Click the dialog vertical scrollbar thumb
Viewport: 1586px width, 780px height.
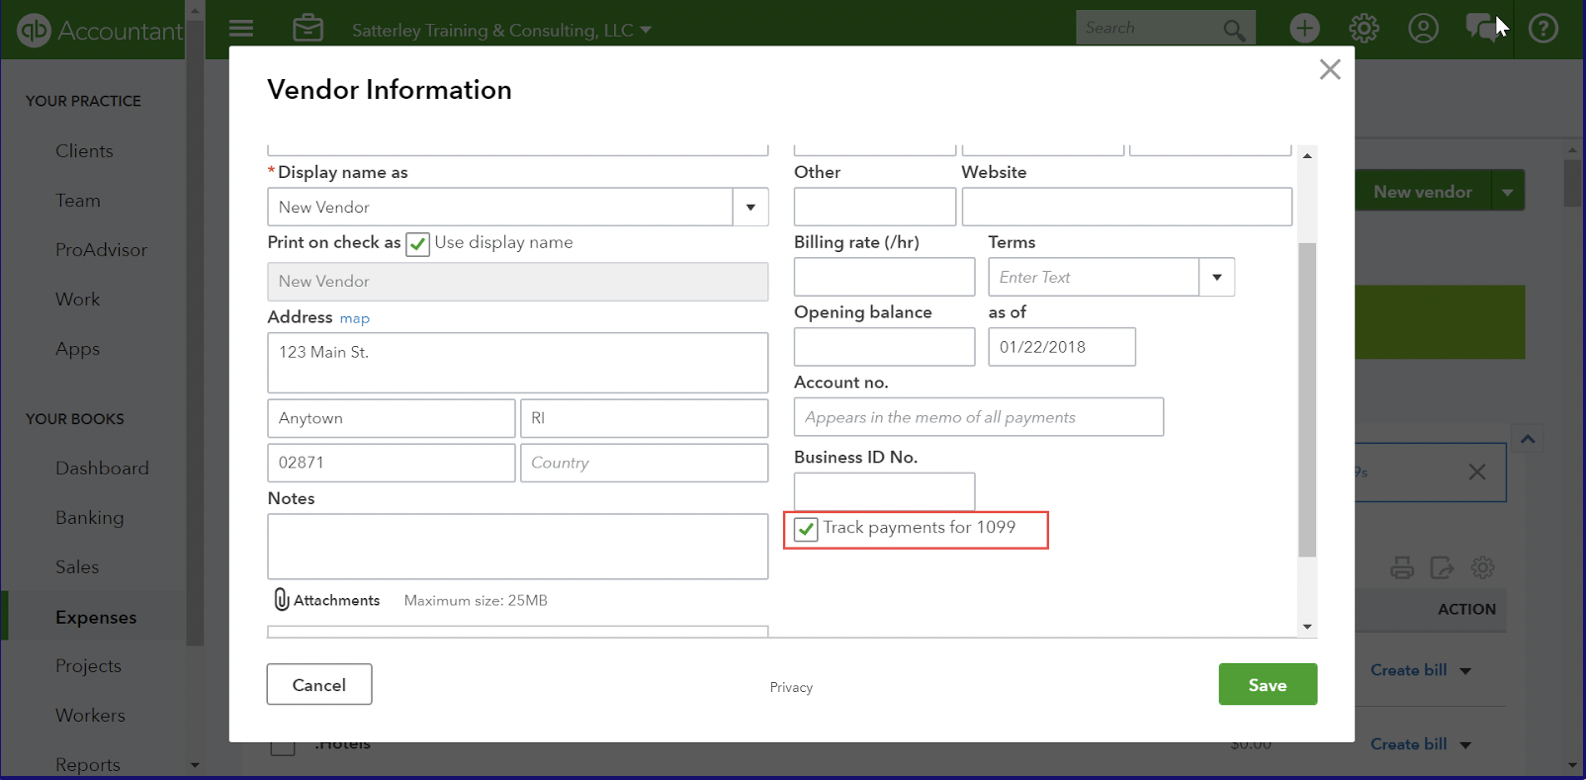click(1307, 400)
